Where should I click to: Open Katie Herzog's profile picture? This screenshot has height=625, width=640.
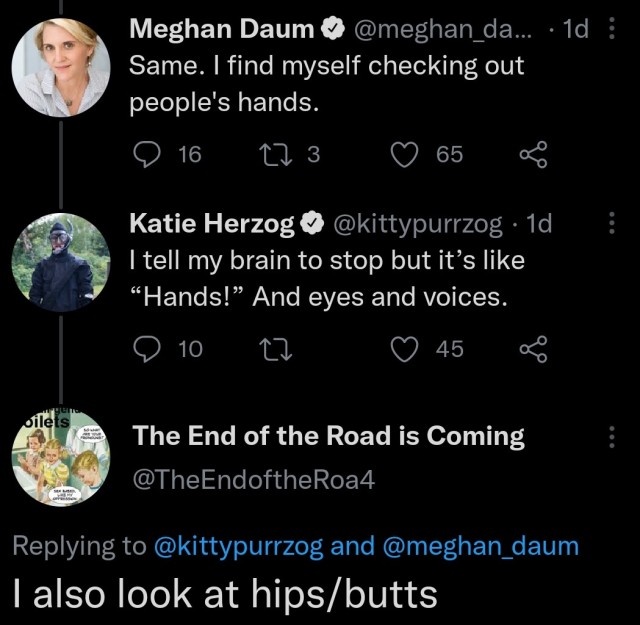[x=60, y=261]
